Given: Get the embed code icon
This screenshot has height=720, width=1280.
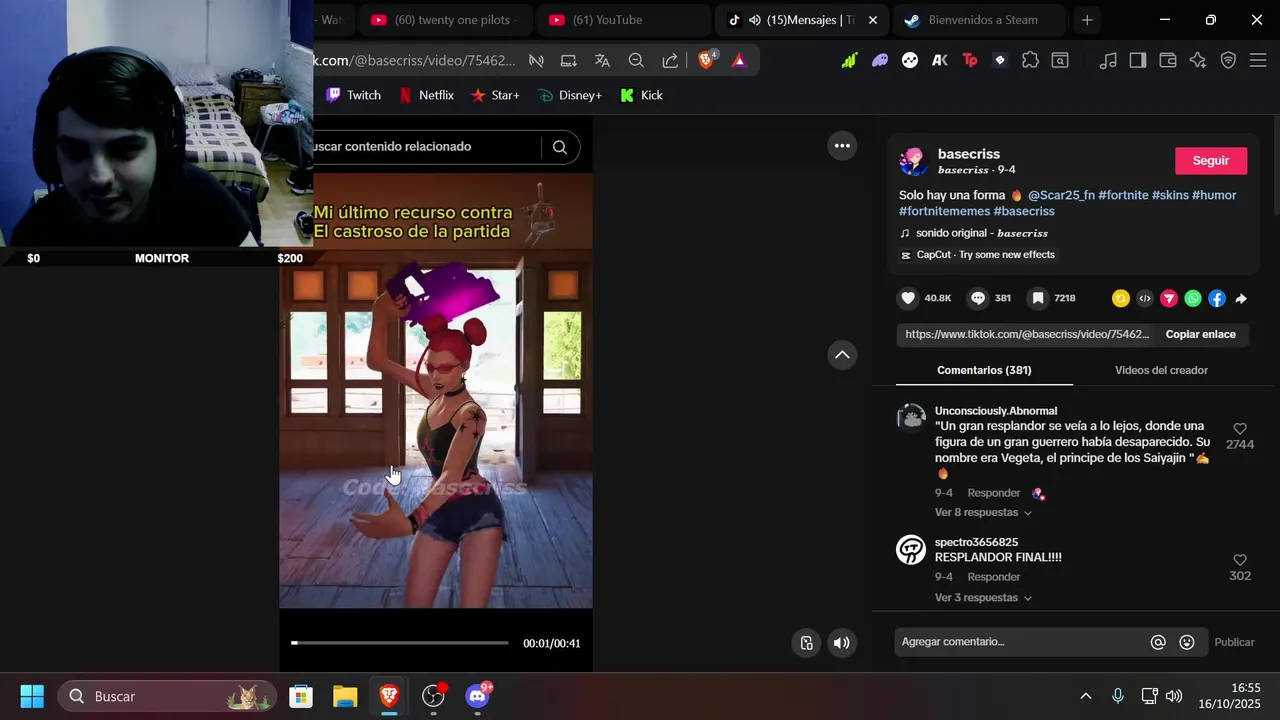Looking at the screenshot, I should [x=1145, y=298].
